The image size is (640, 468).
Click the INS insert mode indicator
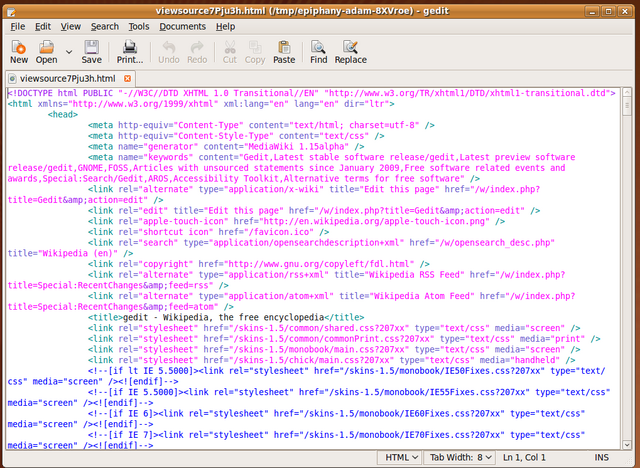[601, 457]
